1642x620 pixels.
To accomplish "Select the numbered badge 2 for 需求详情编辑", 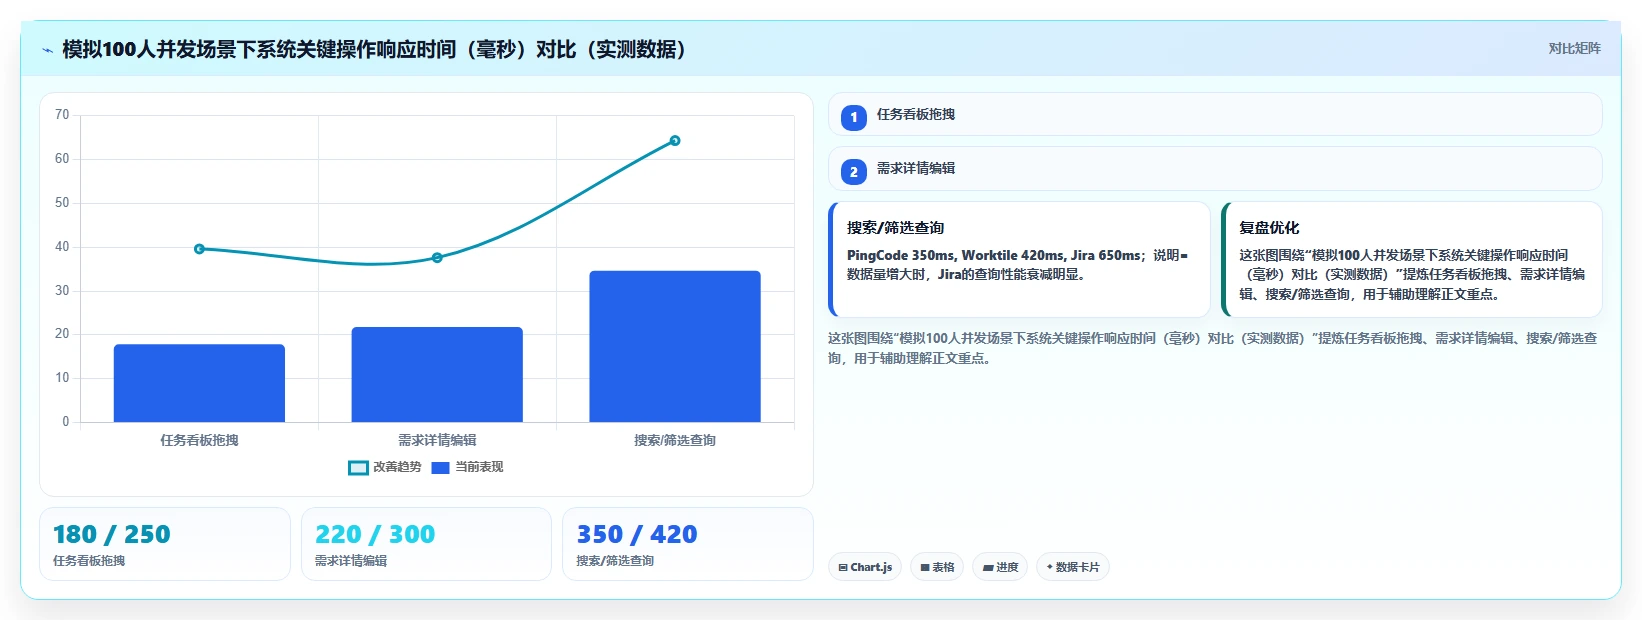I will click(x=854, y=171).
